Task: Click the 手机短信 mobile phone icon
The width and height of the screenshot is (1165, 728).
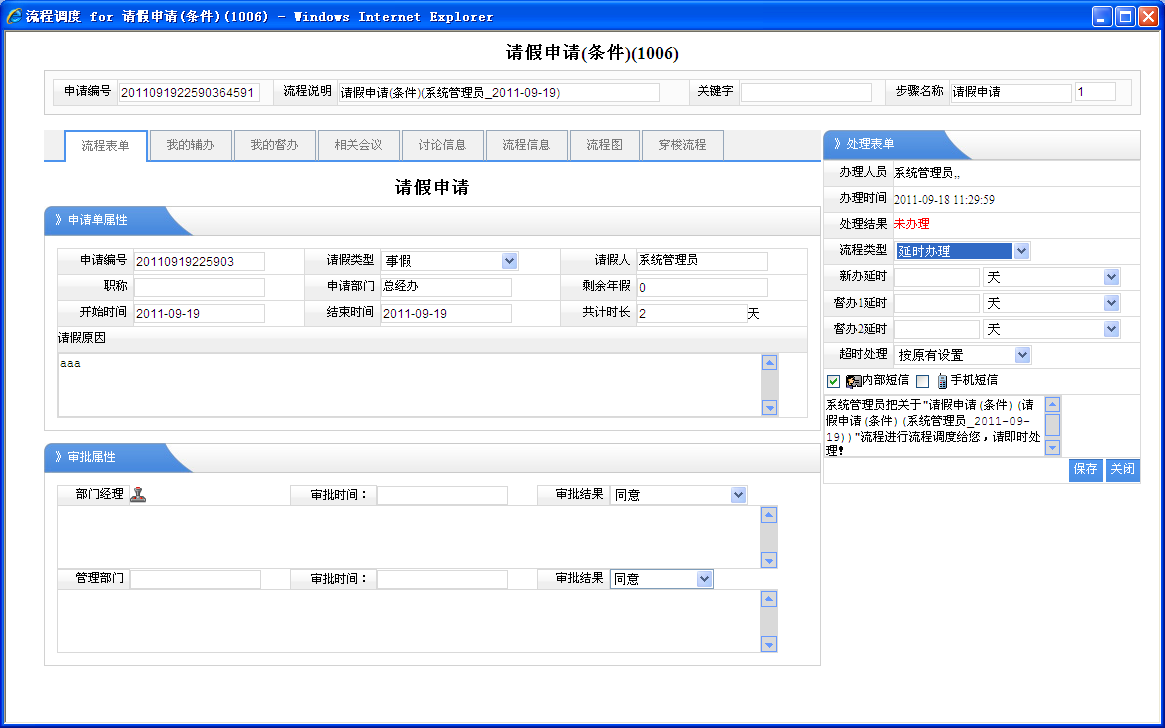Action: (x=942, y=381)
